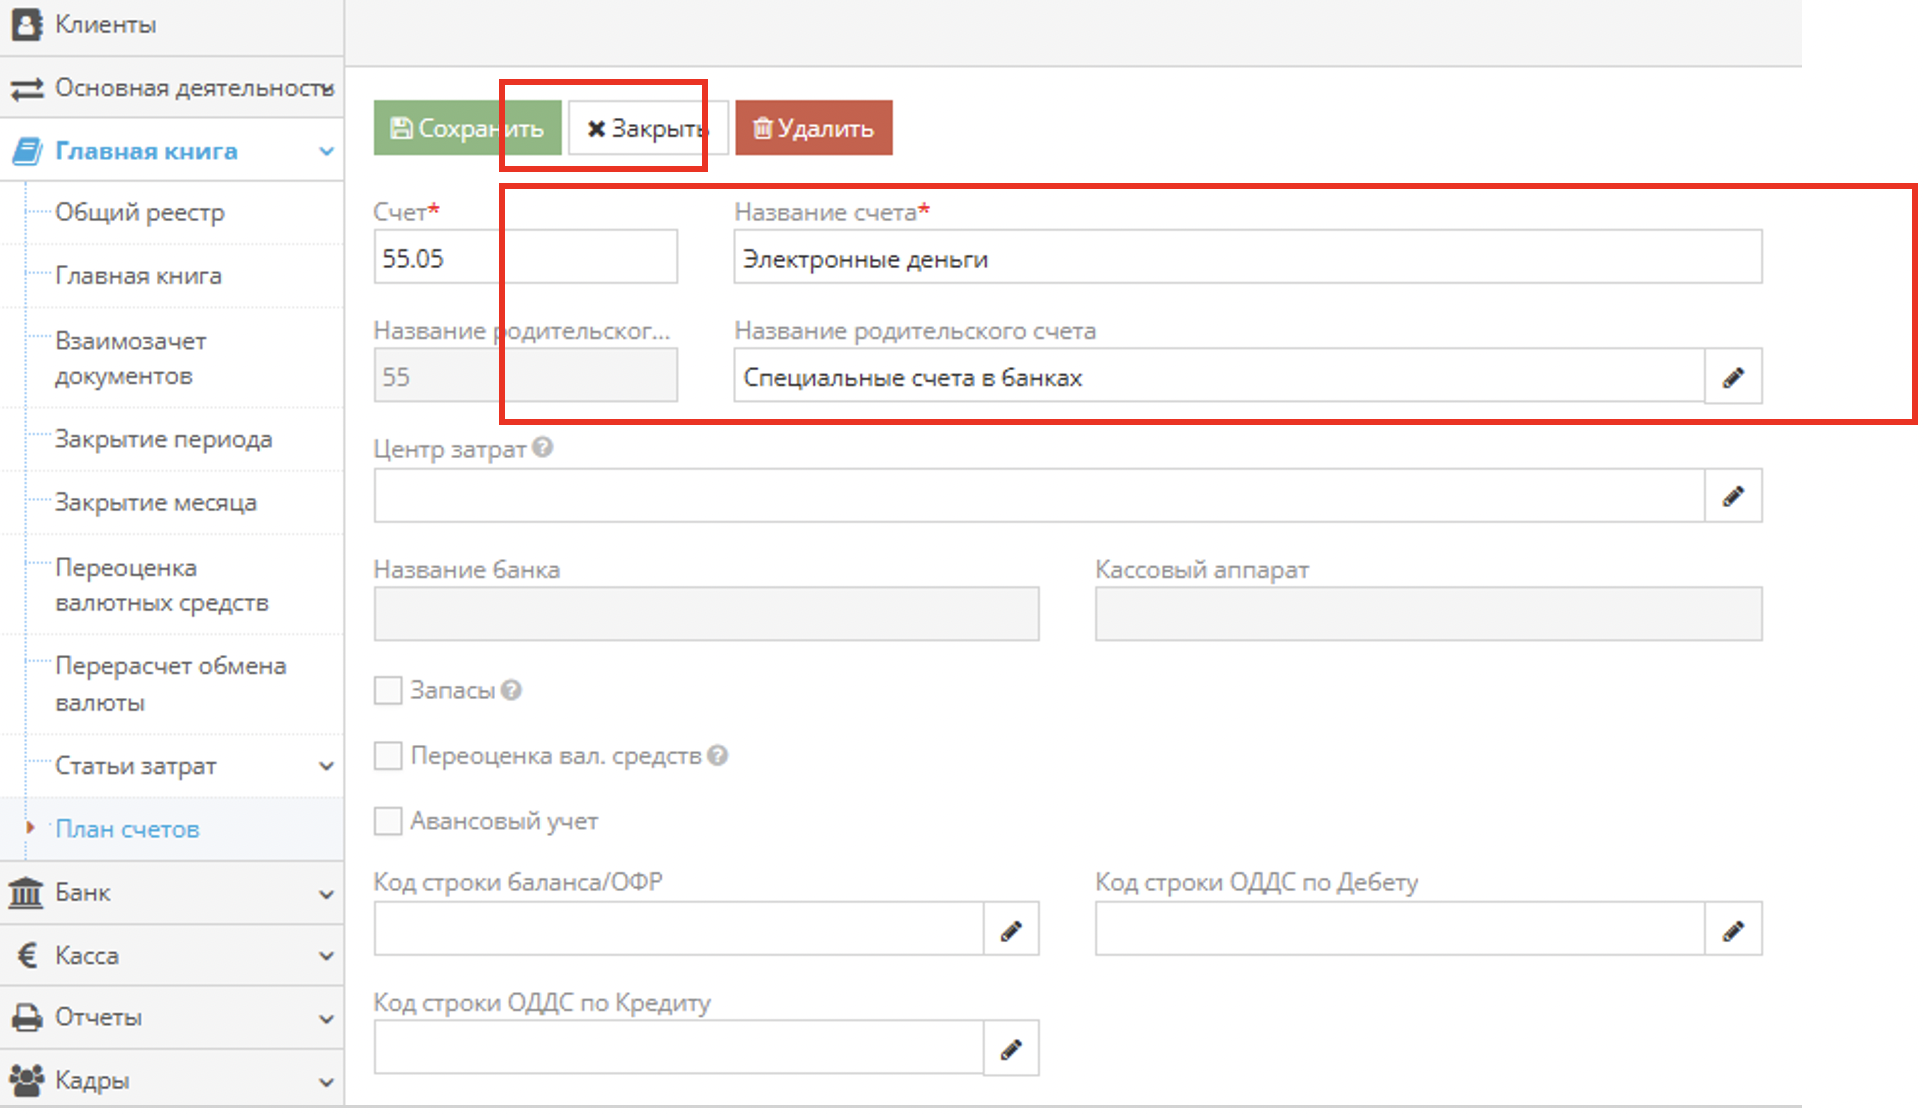Click help icon next to Центр затрат

(x=542, y=448)
